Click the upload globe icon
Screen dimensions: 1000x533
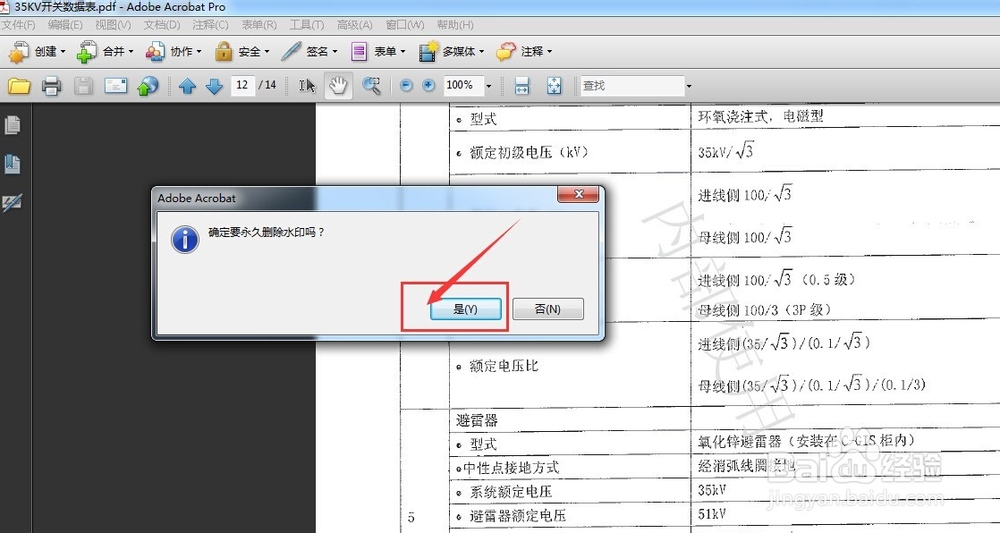[x=148, y=85]
